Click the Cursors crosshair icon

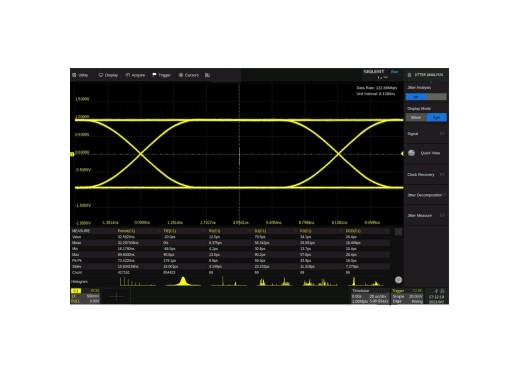[181, 75]
